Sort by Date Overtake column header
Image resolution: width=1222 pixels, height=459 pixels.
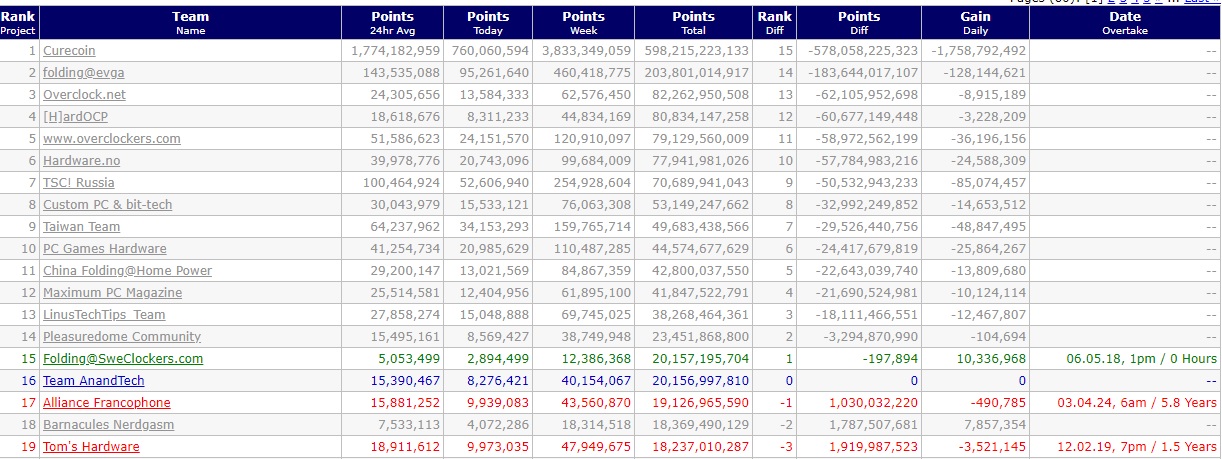point(1124,23)
